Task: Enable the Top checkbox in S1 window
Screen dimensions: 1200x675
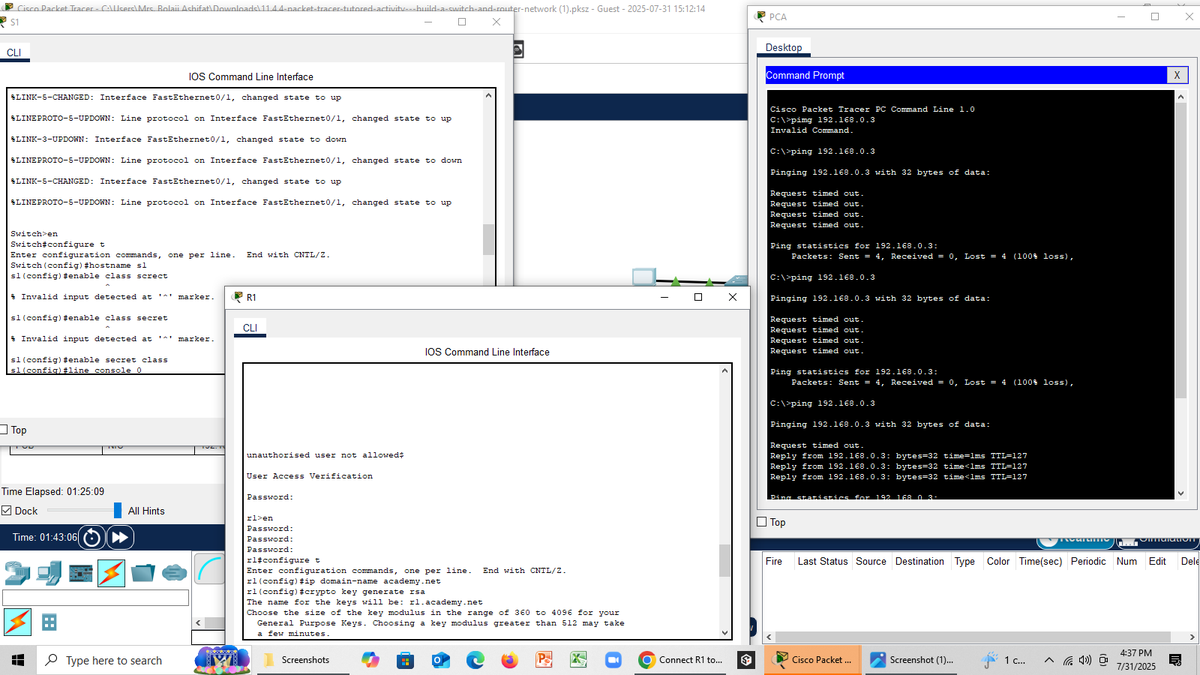Action: 5,430
